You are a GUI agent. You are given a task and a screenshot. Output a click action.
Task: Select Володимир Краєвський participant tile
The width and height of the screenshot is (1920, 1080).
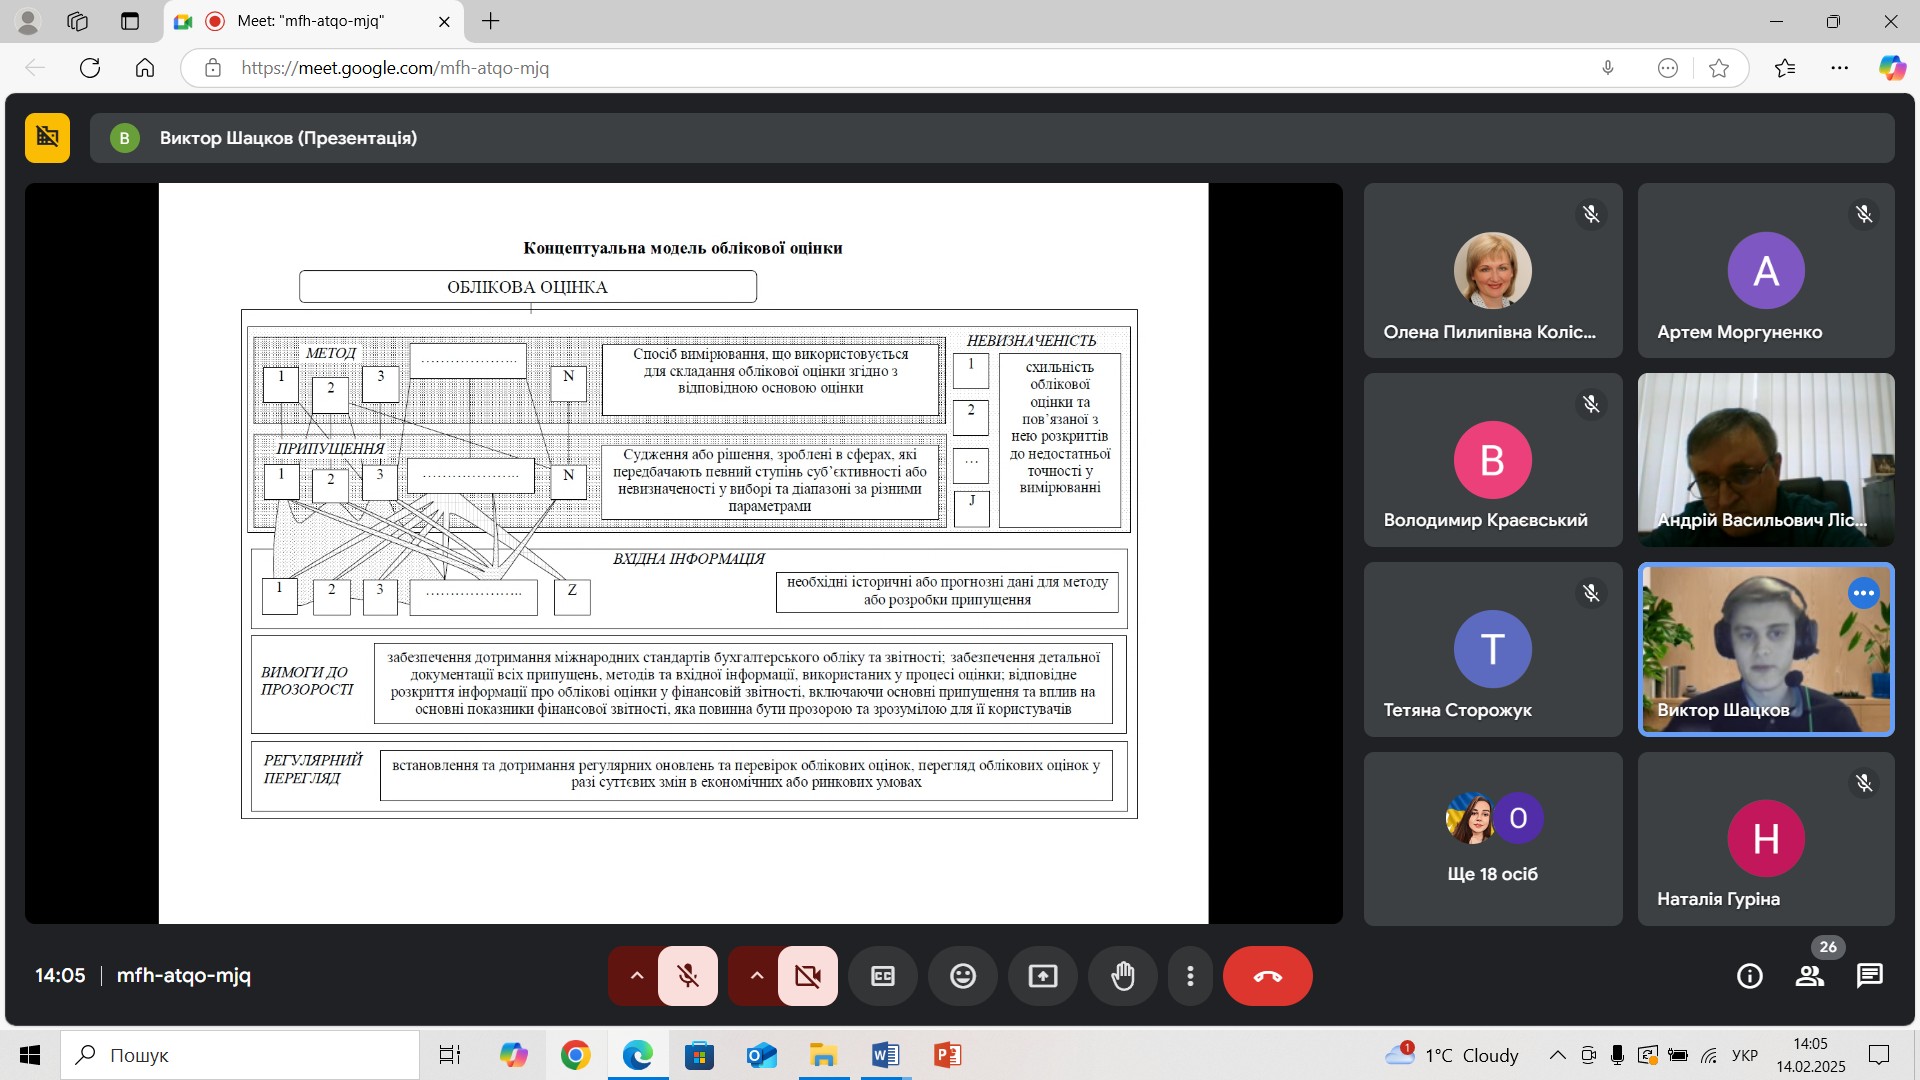(1493, 460)
